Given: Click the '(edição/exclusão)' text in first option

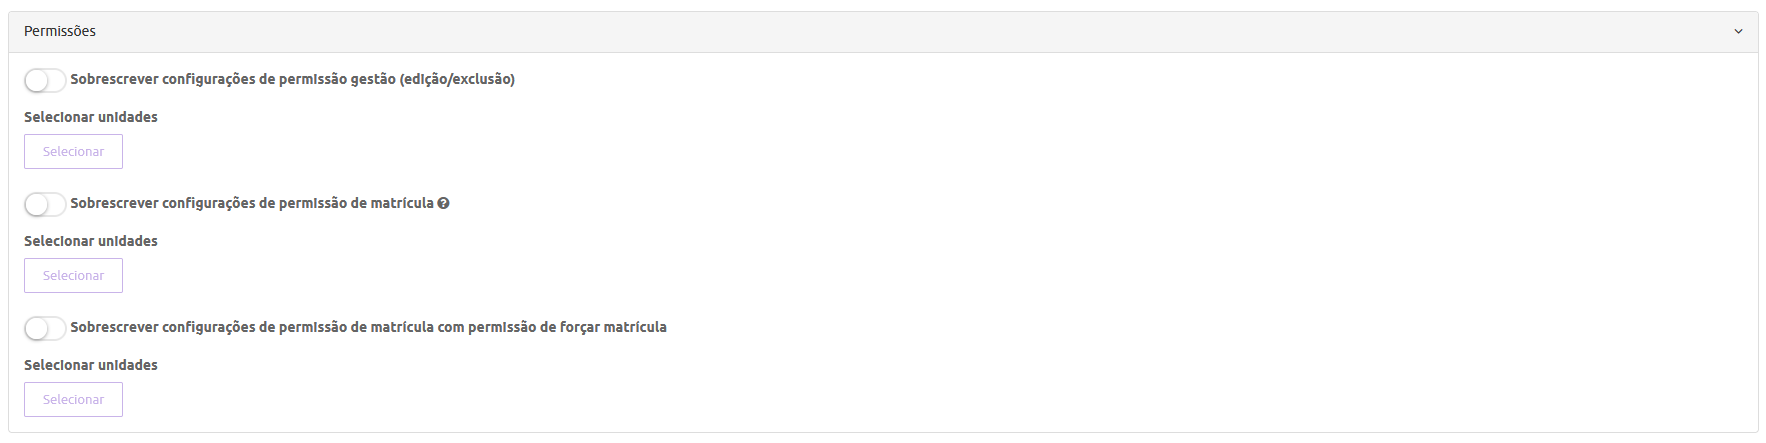Looking at the screenshot, I should click(x=457, y=80).
